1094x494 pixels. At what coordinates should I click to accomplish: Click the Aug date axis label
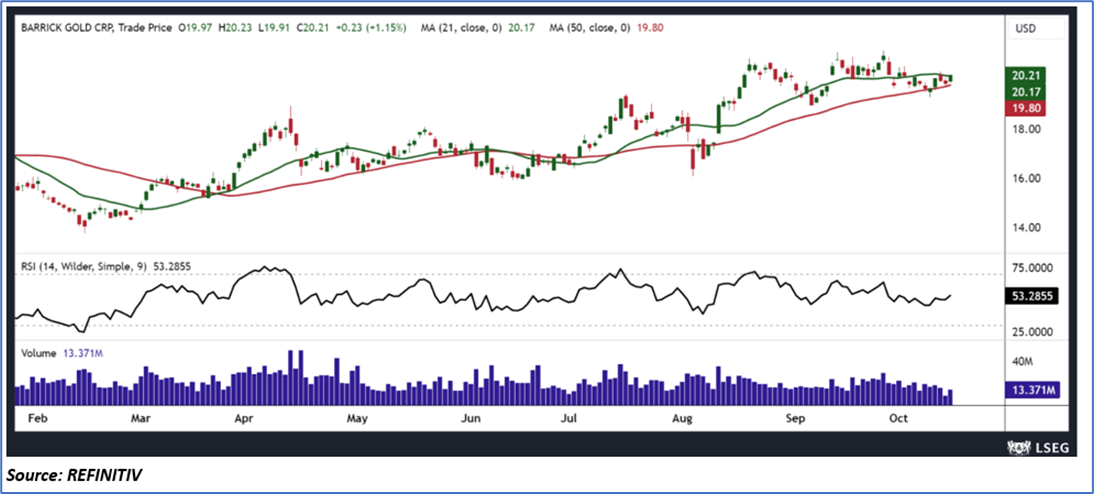coord(683,418)
